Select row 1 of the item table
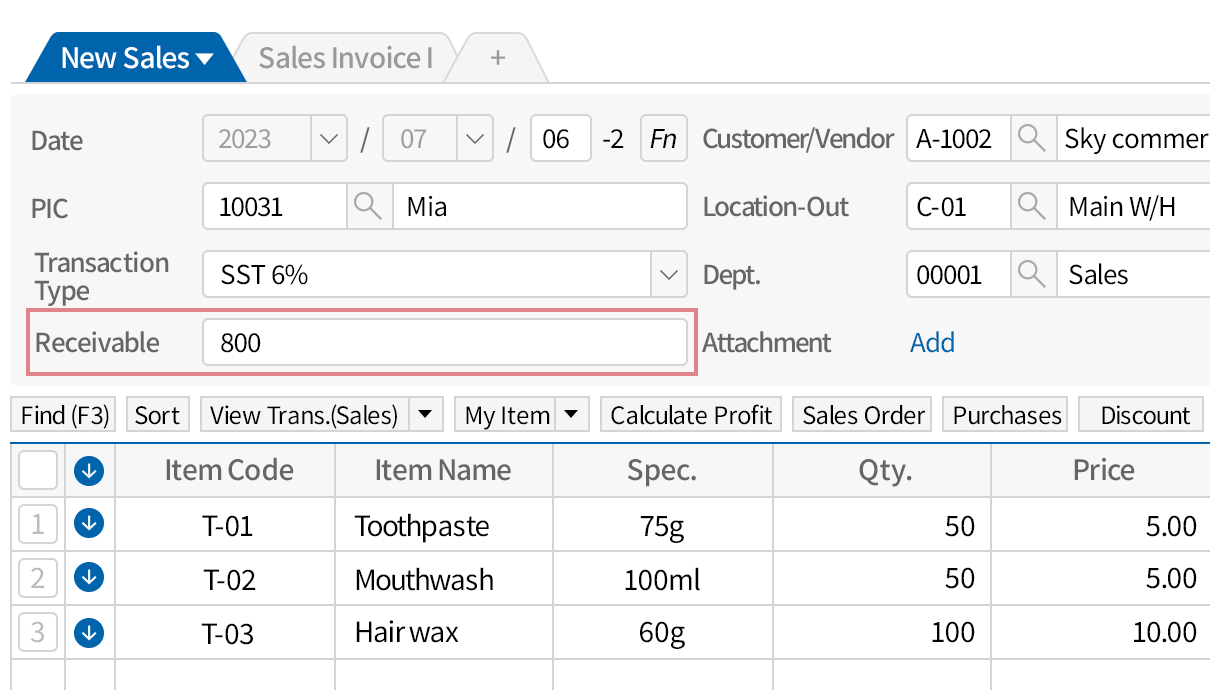This screenshot has width=1210, height=690. (38, 523)
